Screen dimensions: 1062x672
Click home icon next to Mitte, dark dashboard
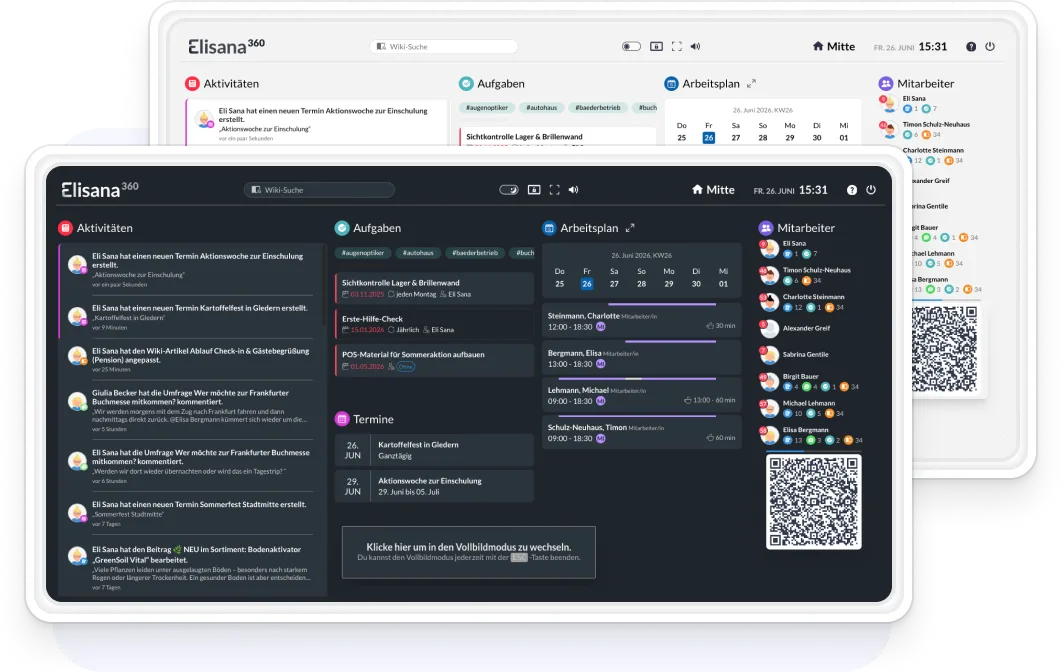(697, 190)
